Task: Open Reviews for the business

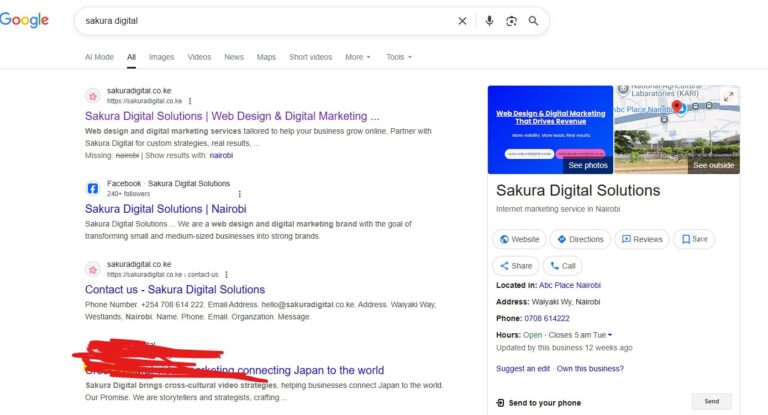Action: [x=642, y=239]
